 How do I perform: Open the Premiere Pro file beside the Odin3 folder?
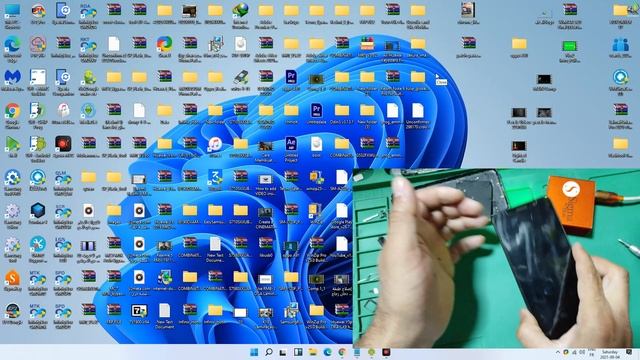coord(316,110)
